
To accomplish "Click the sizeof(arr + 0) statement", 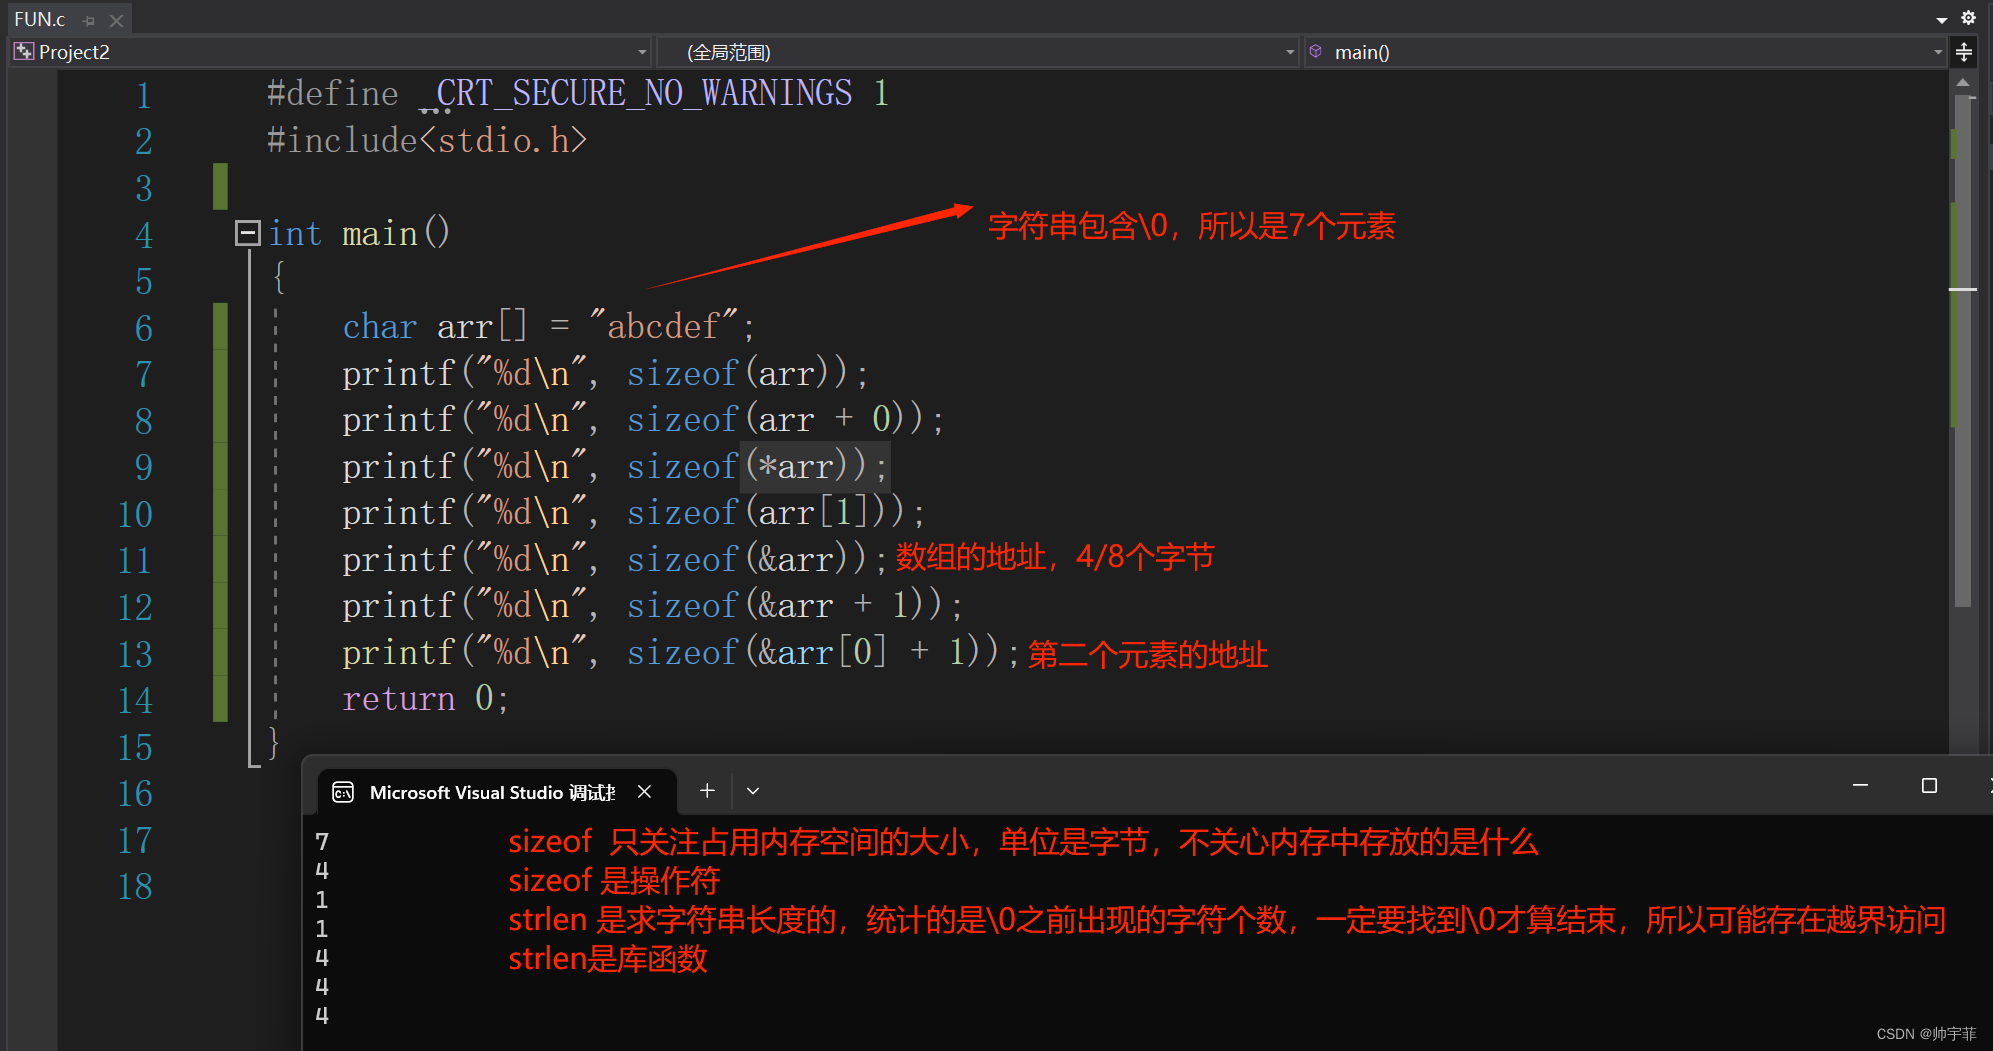I will pyautogui.click(x=643, y=419).
